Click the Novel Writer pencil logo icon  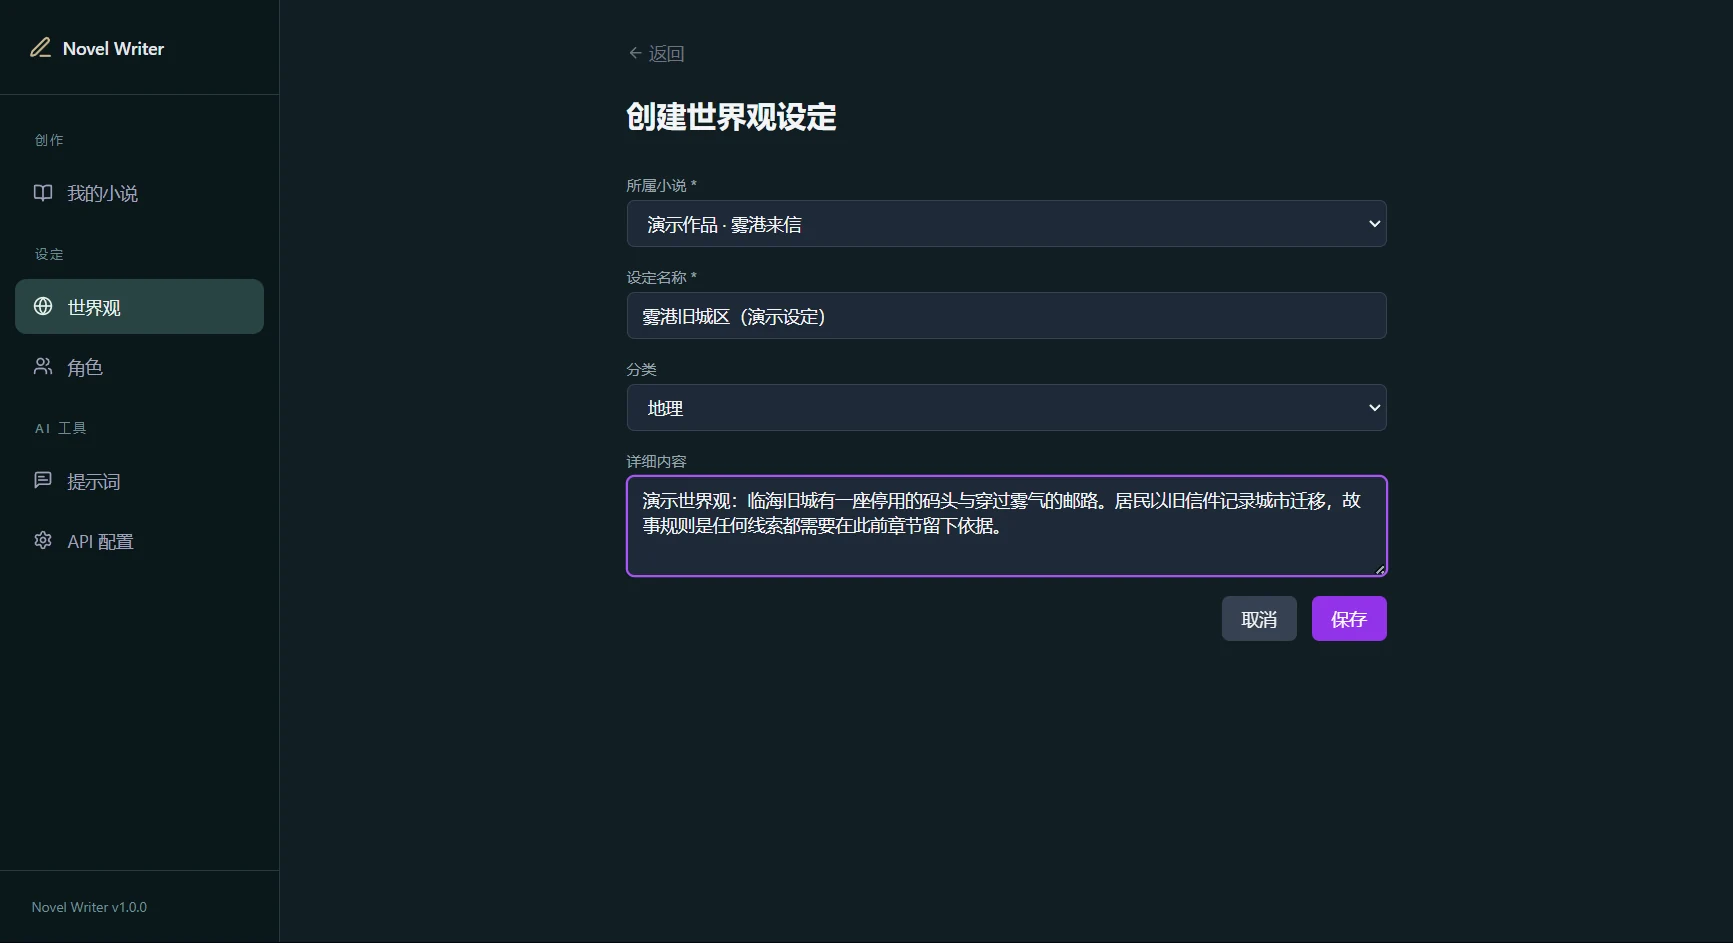[40, 48]
